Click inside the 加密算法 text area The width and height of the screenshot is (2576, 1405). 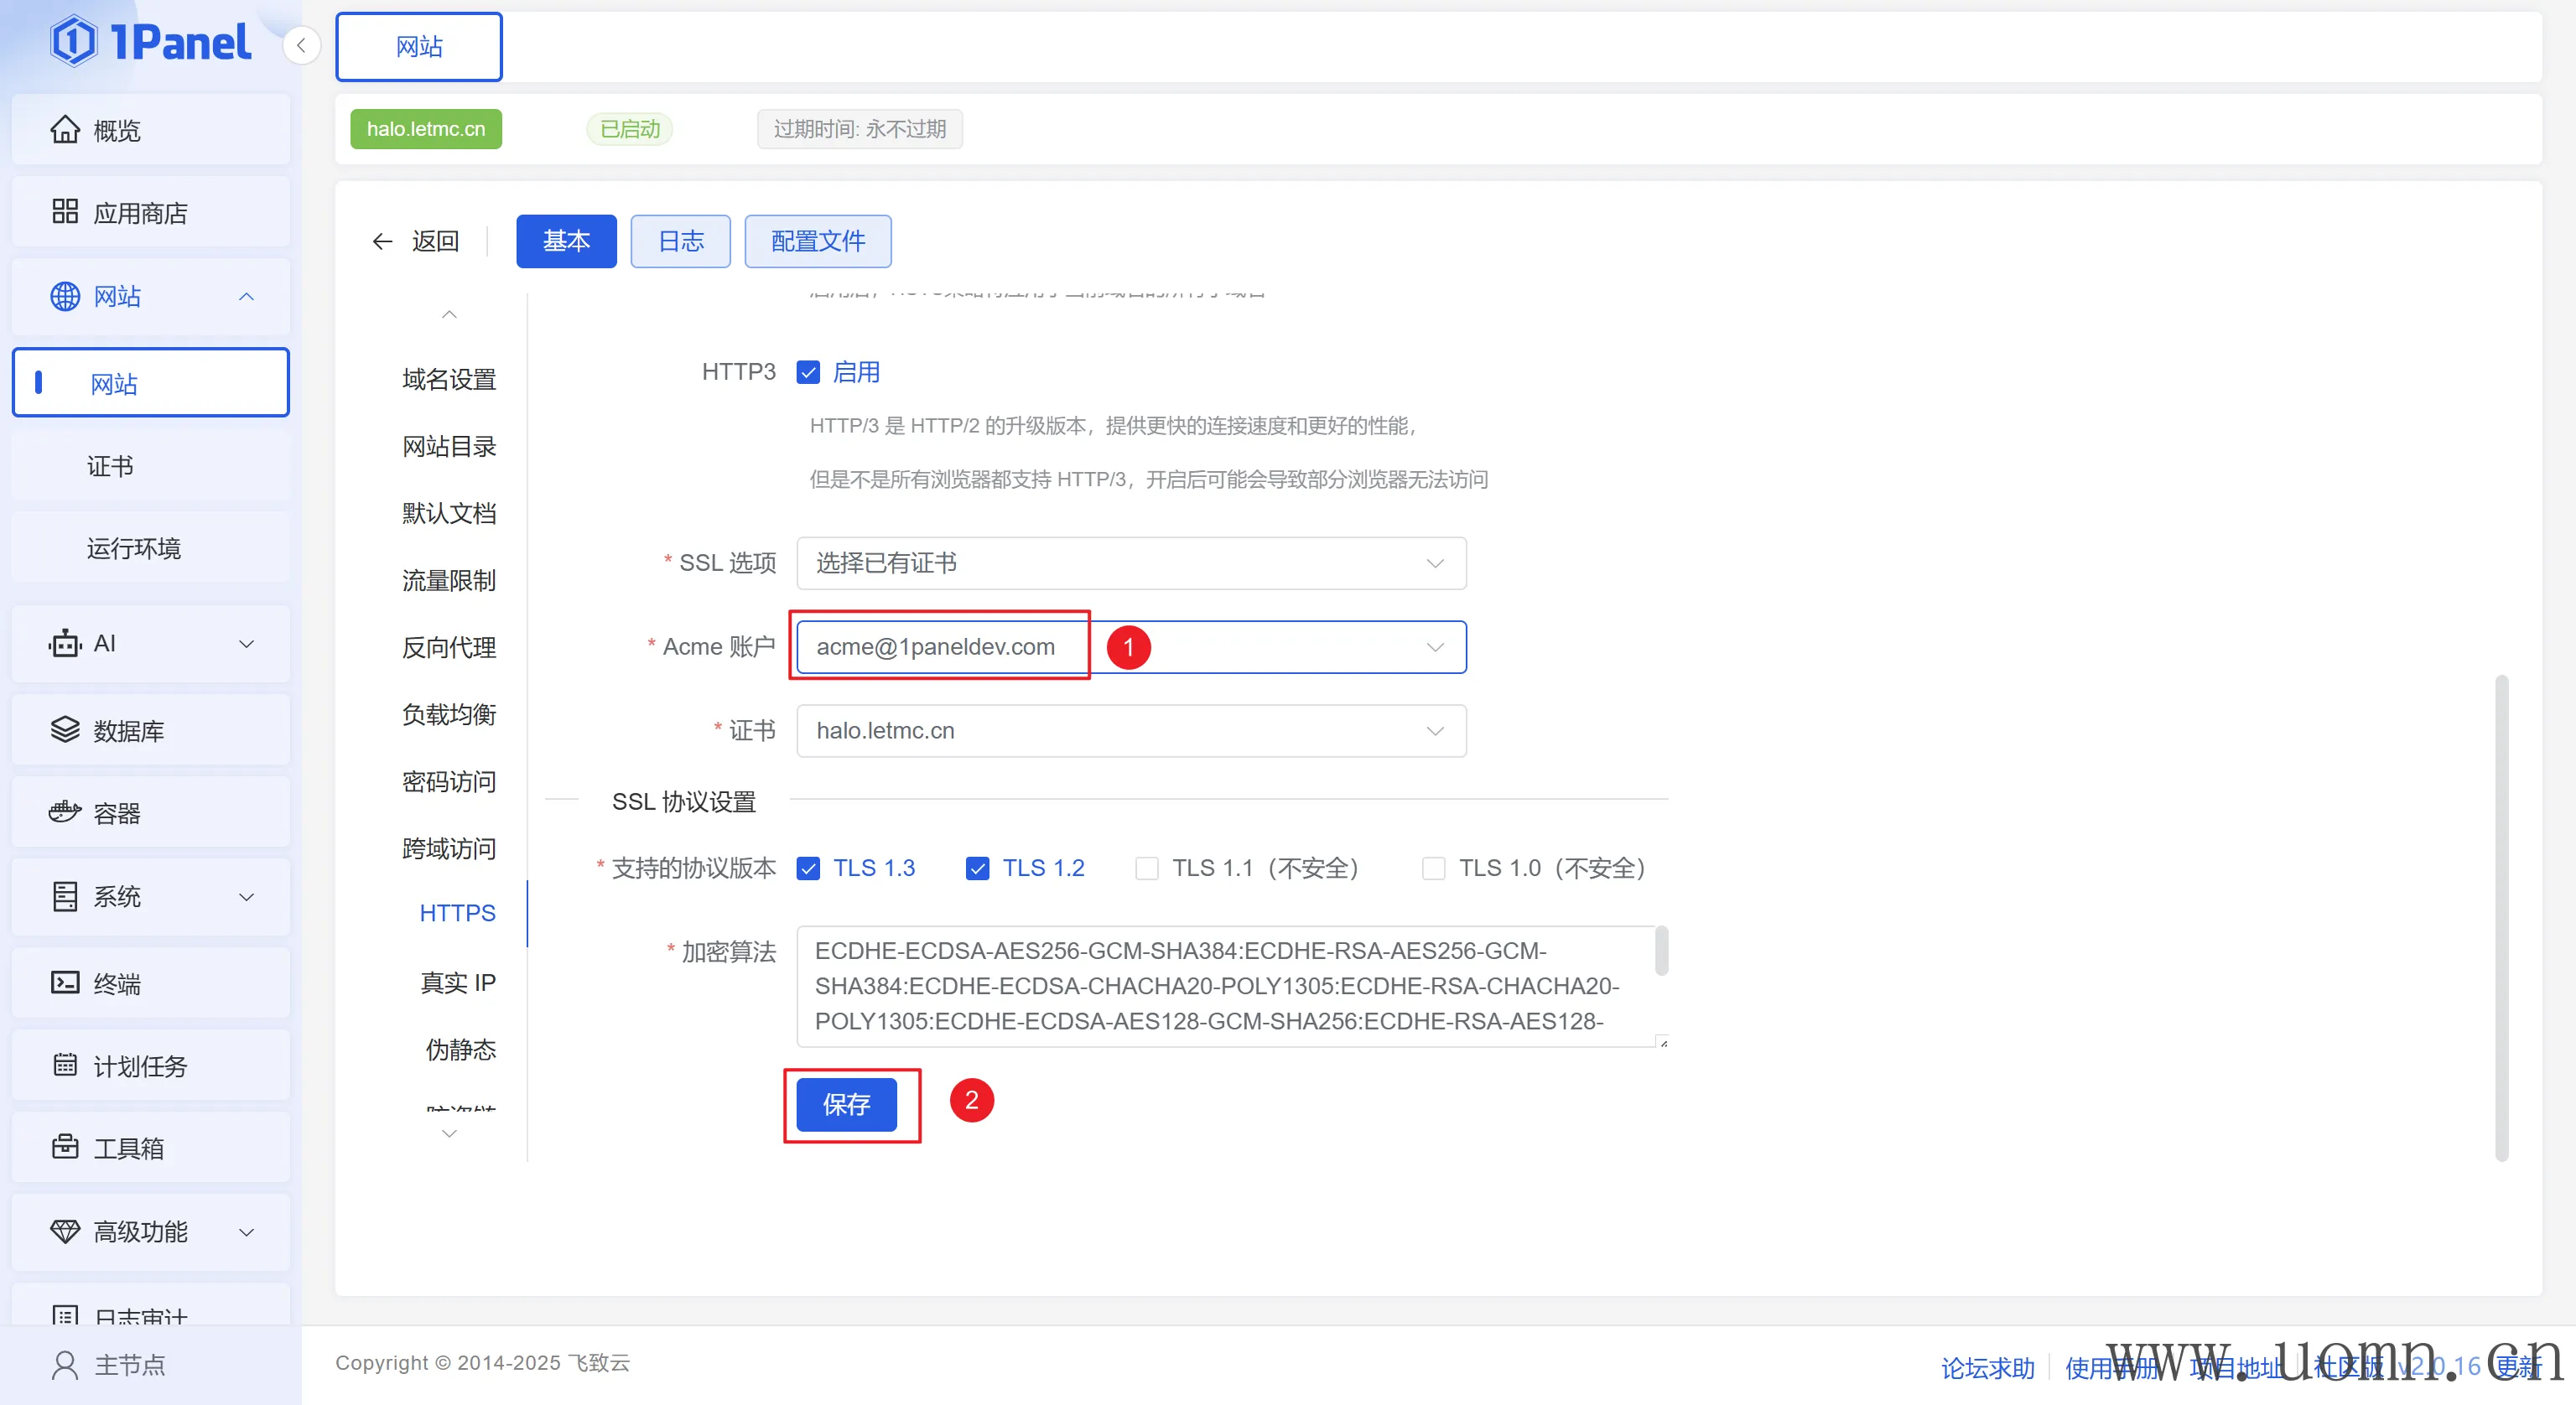coord(1220,985)
